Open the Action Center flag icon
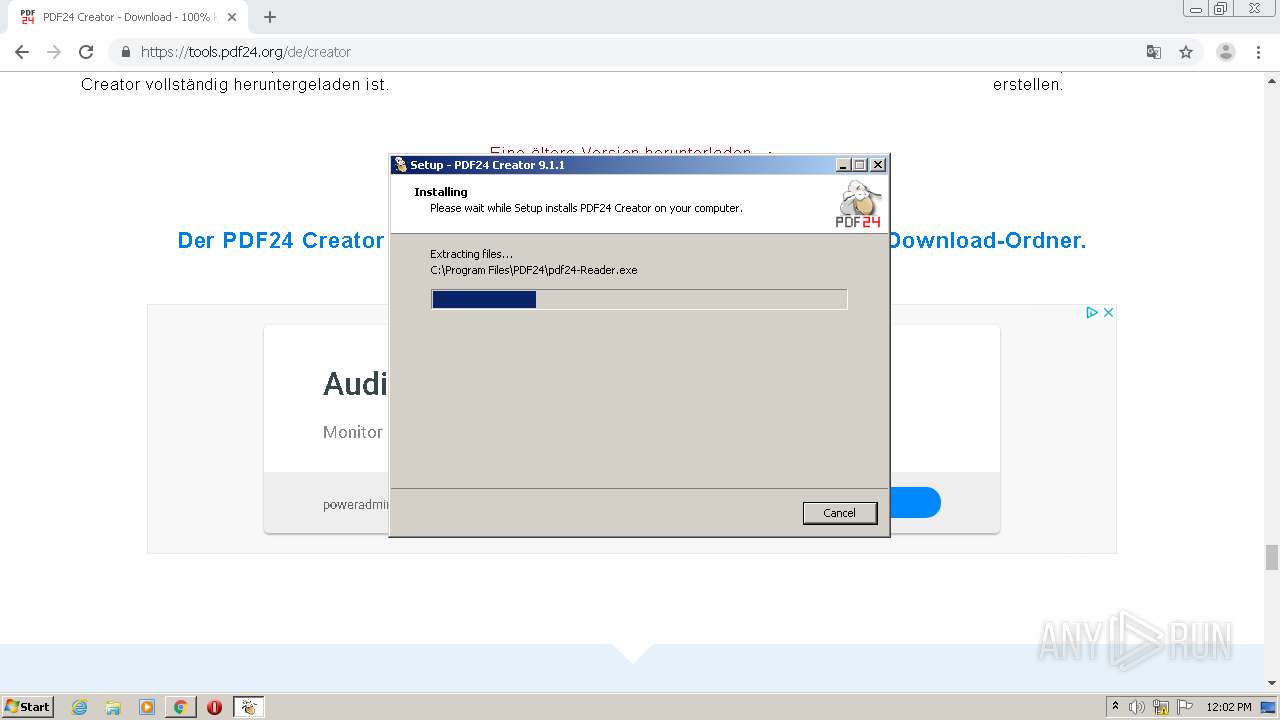The width and height of the screenshot is (1280, 720). (1184, 707)
